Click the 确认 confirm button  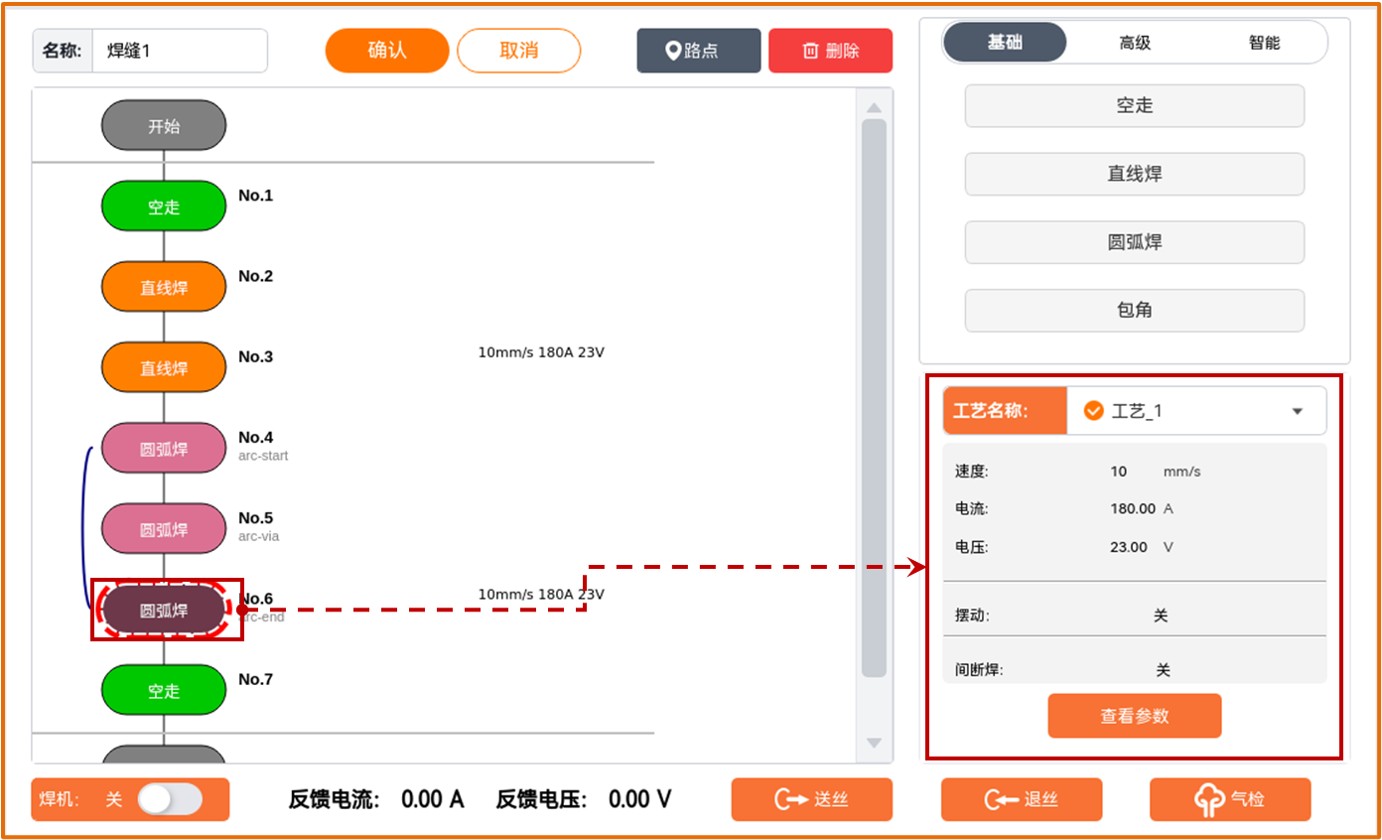[x=387, y=51]
